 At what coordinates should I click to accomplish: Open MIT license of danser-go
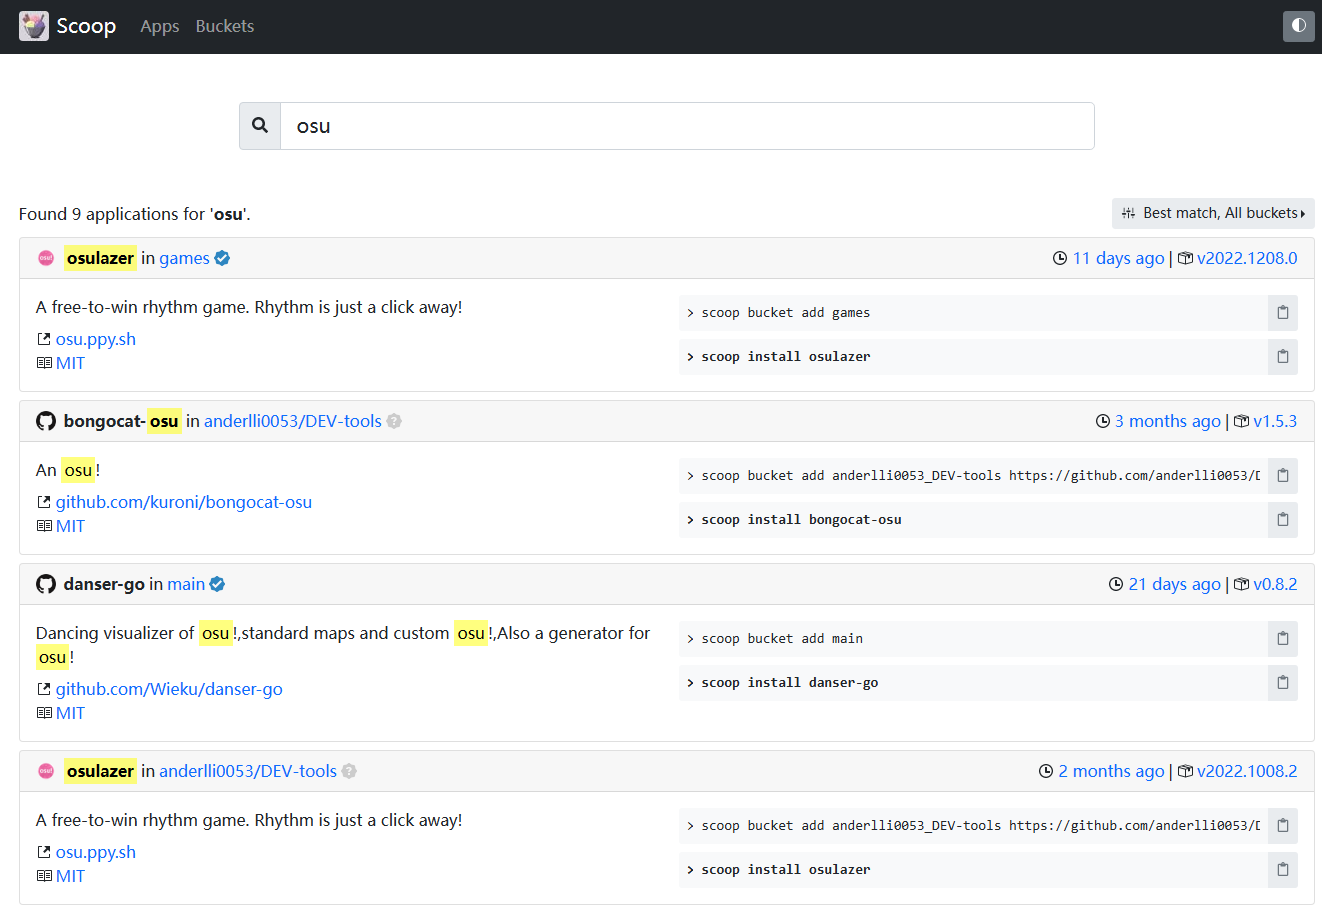(x=70, y=713)
